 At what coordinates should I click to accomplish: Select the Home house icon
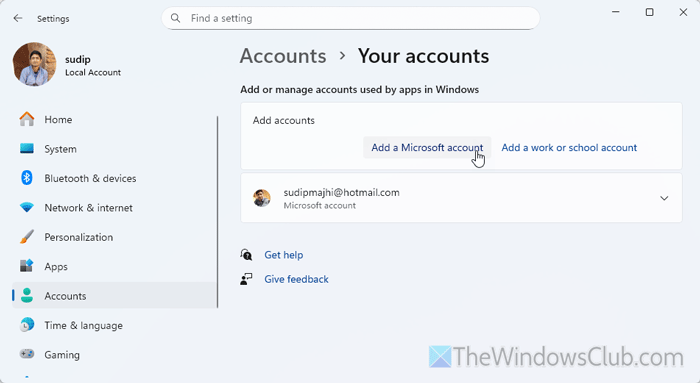coord(27,119)
